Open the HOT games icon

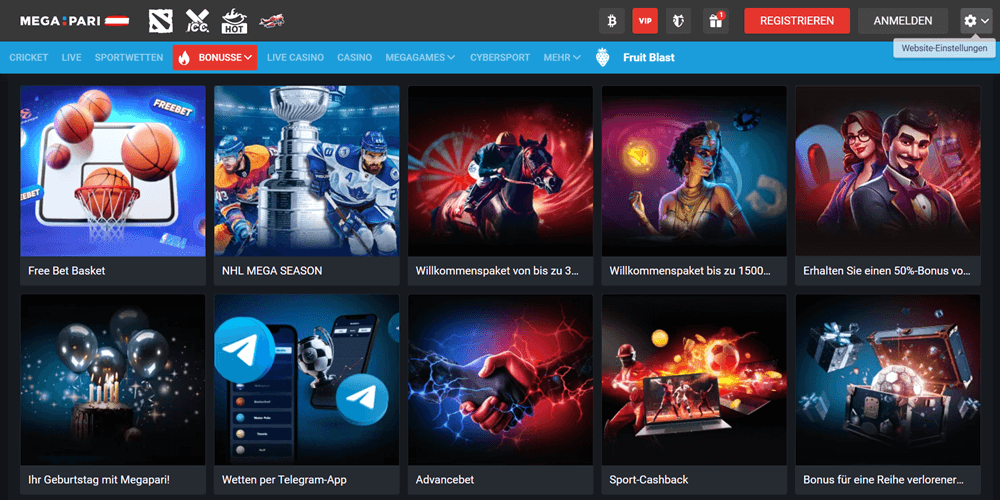234,21
